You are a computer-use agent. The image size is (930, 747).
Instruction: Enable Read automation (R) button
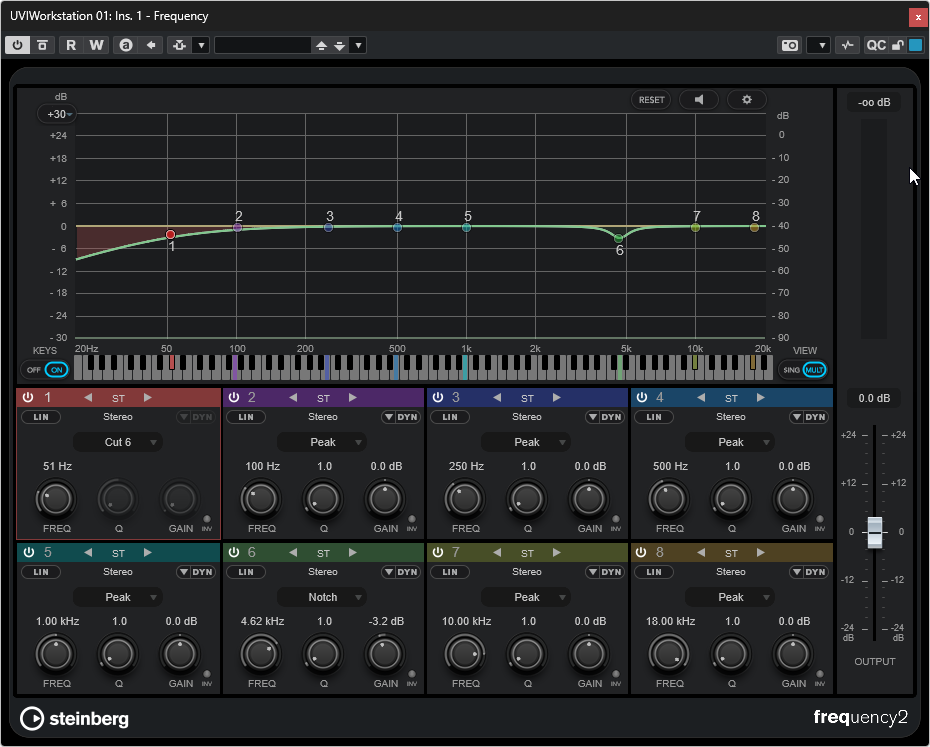[71, 45]
